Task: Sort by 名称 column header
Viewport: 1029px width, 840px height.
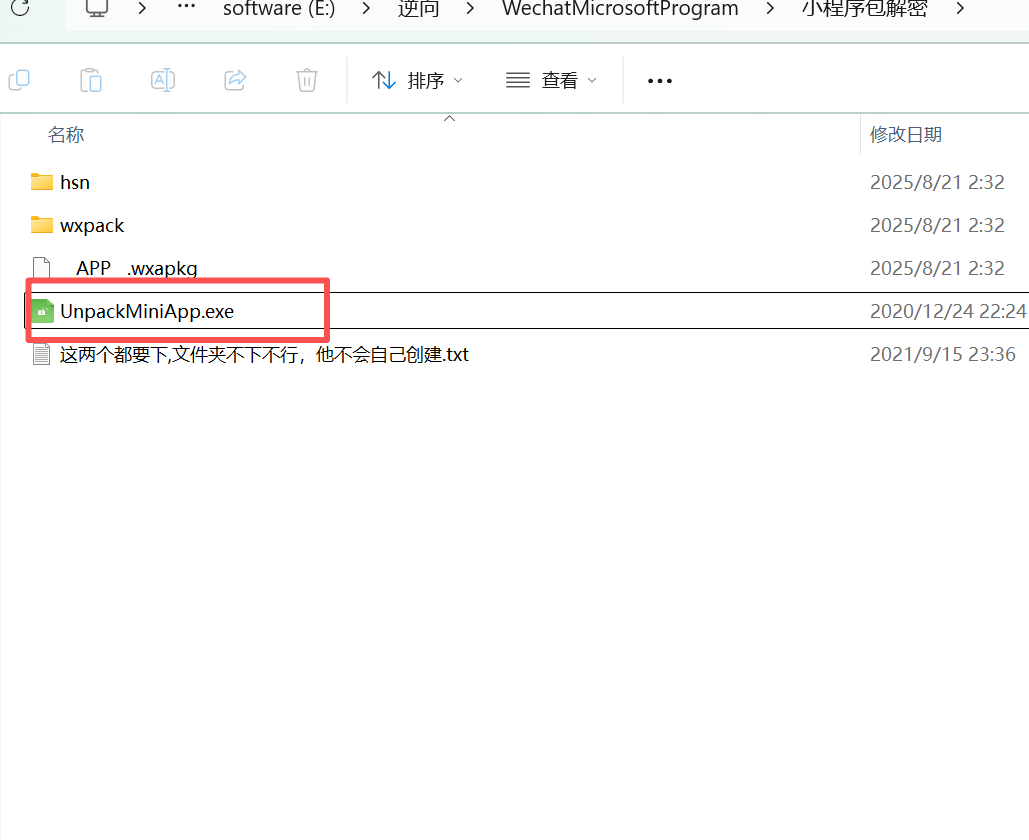Action: [x=66, y=135]
